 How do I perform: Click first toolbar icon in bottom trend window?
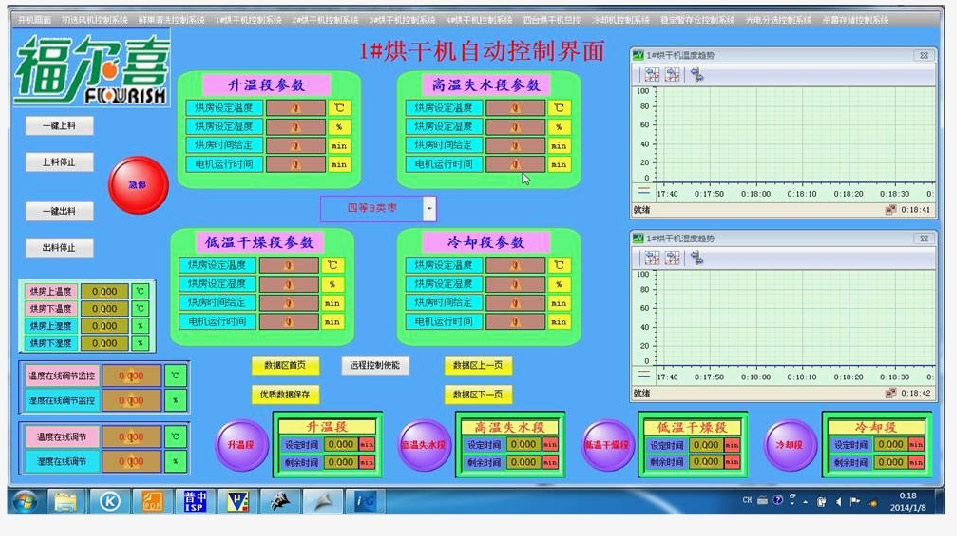pyautogui.click(x=651, y=257)
